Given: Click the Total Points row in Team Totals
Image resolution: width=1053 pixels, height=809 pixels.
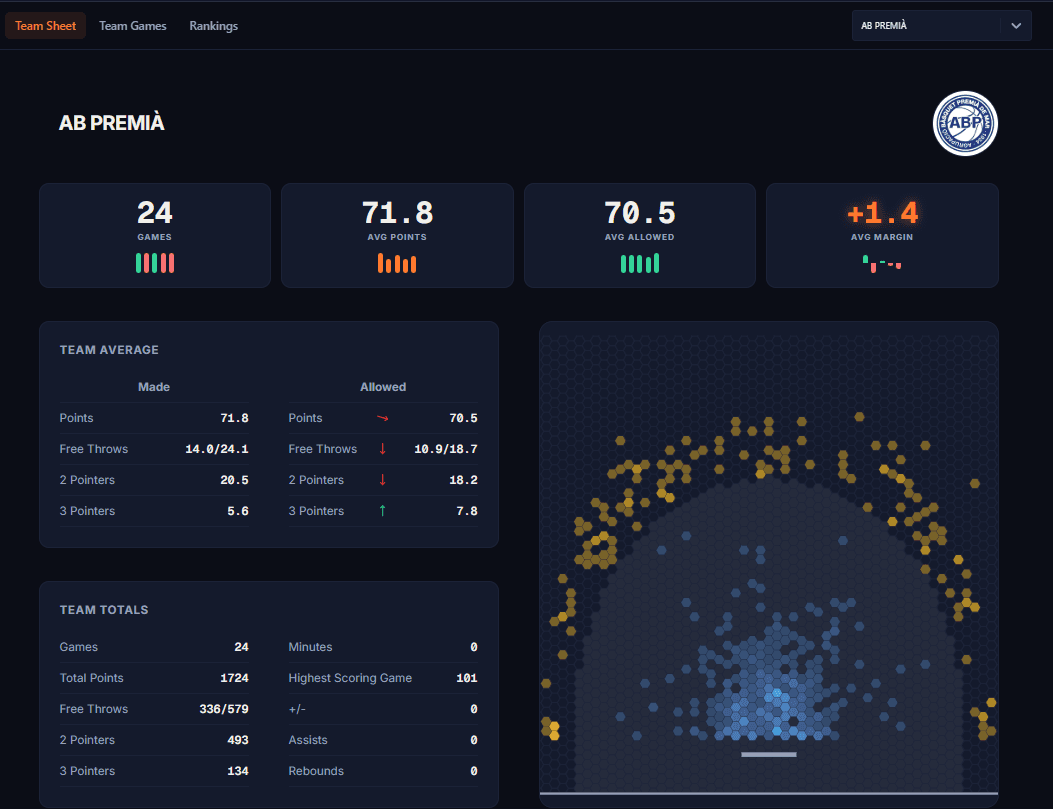Looking at the screenshot, I should (154, 678).
